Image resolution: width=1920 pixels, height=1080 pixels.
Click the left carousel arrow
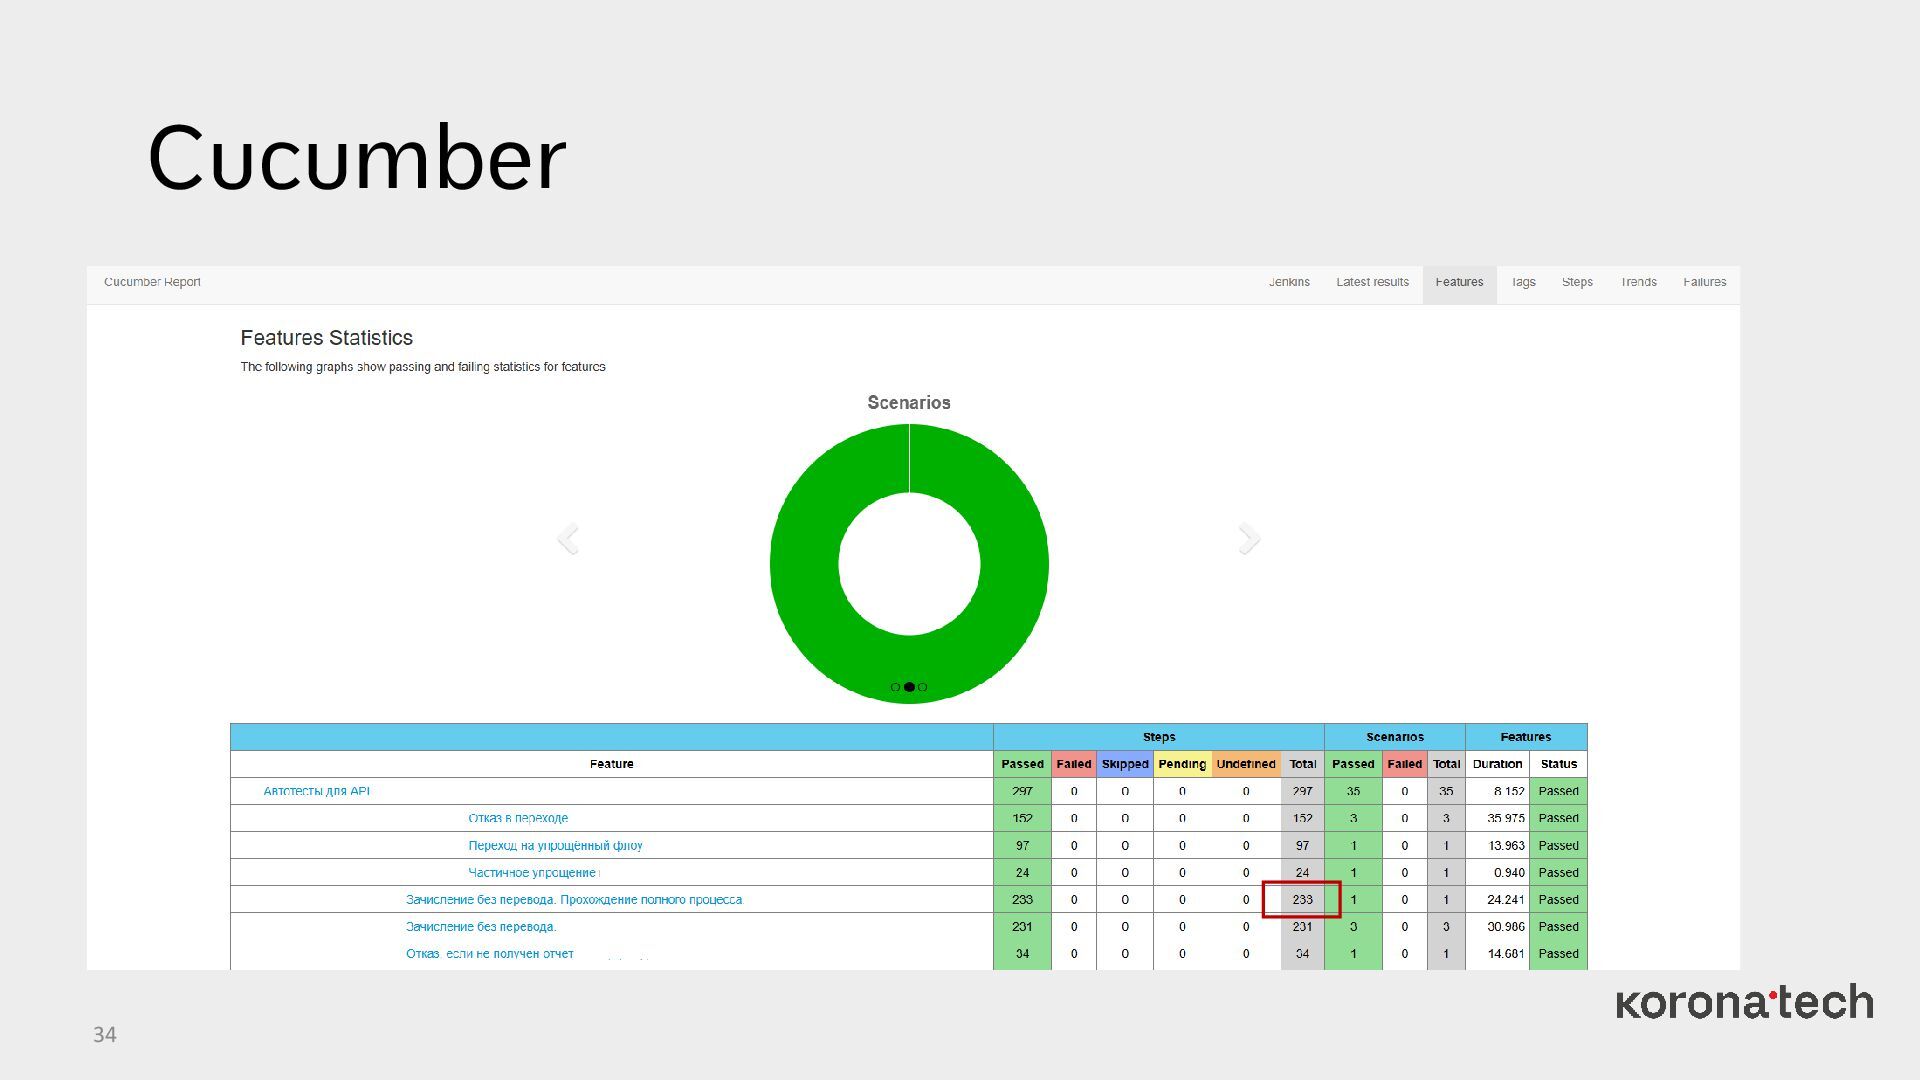[568, 539]
